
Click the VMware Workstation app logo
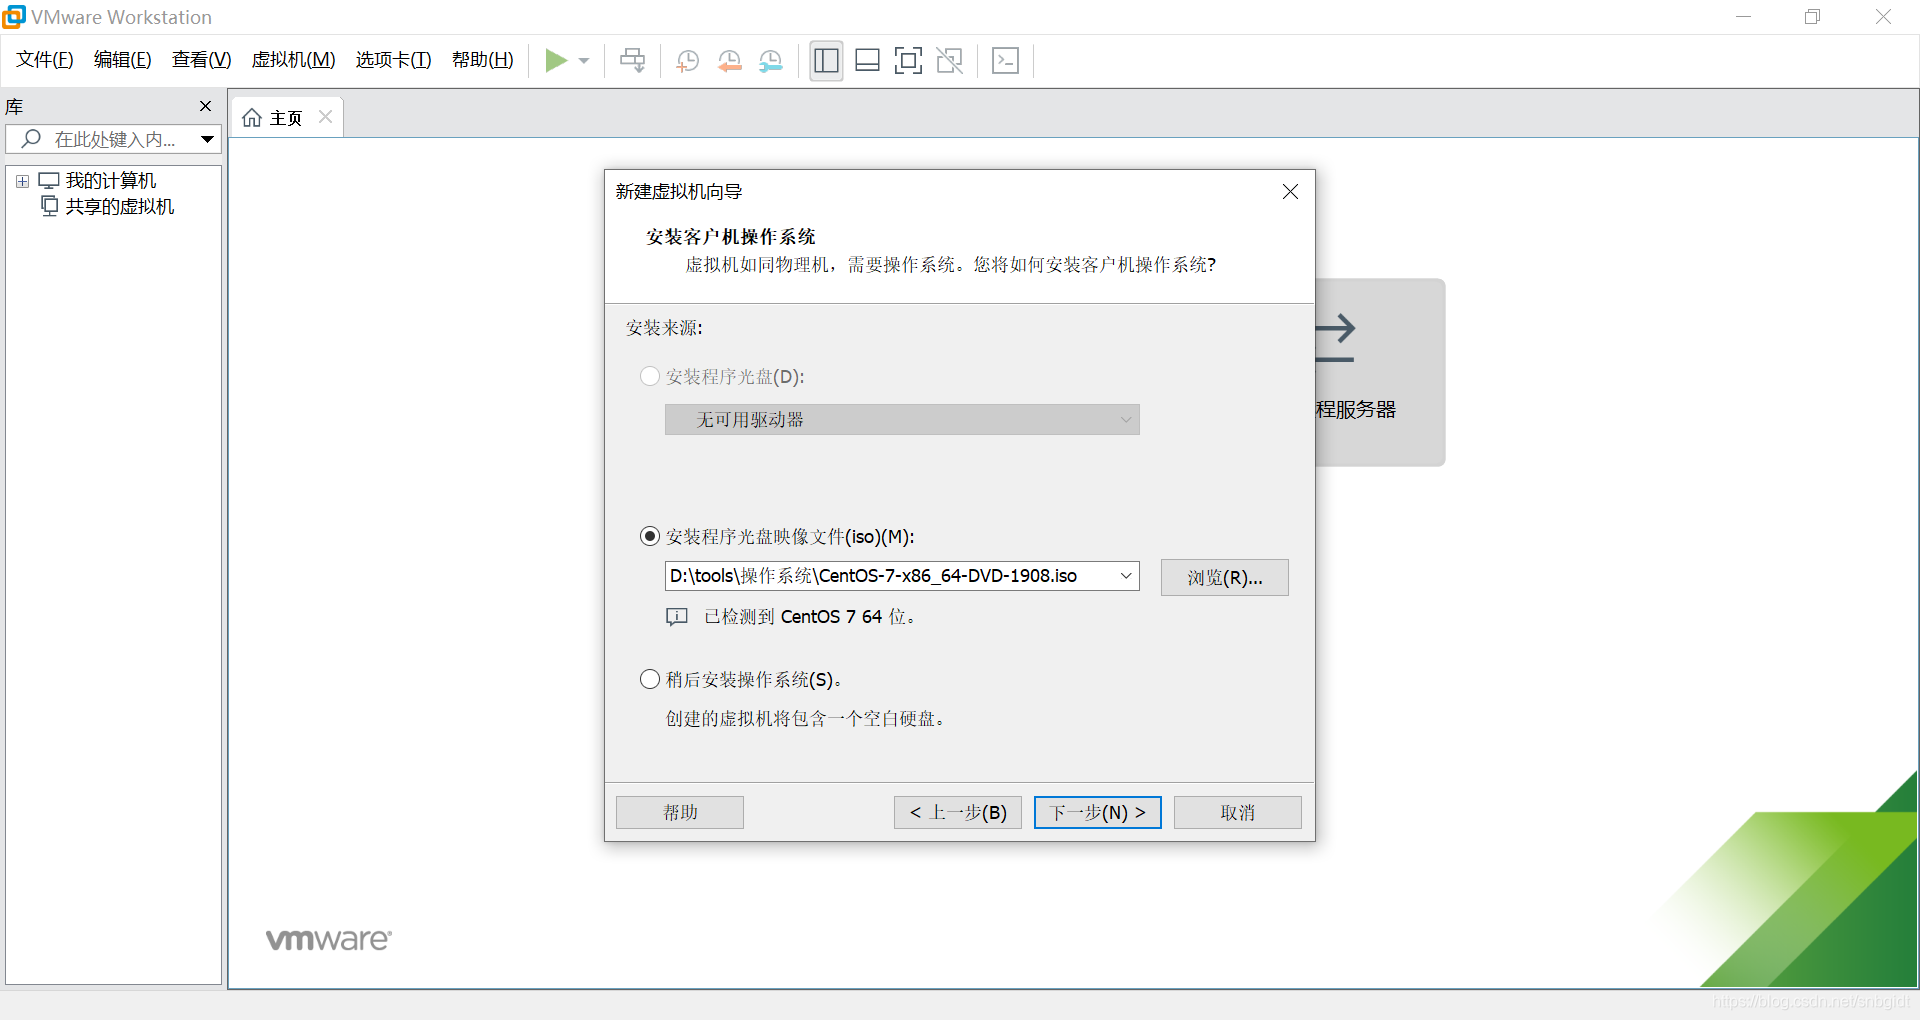pyautogui.click(x=14, y=16)
